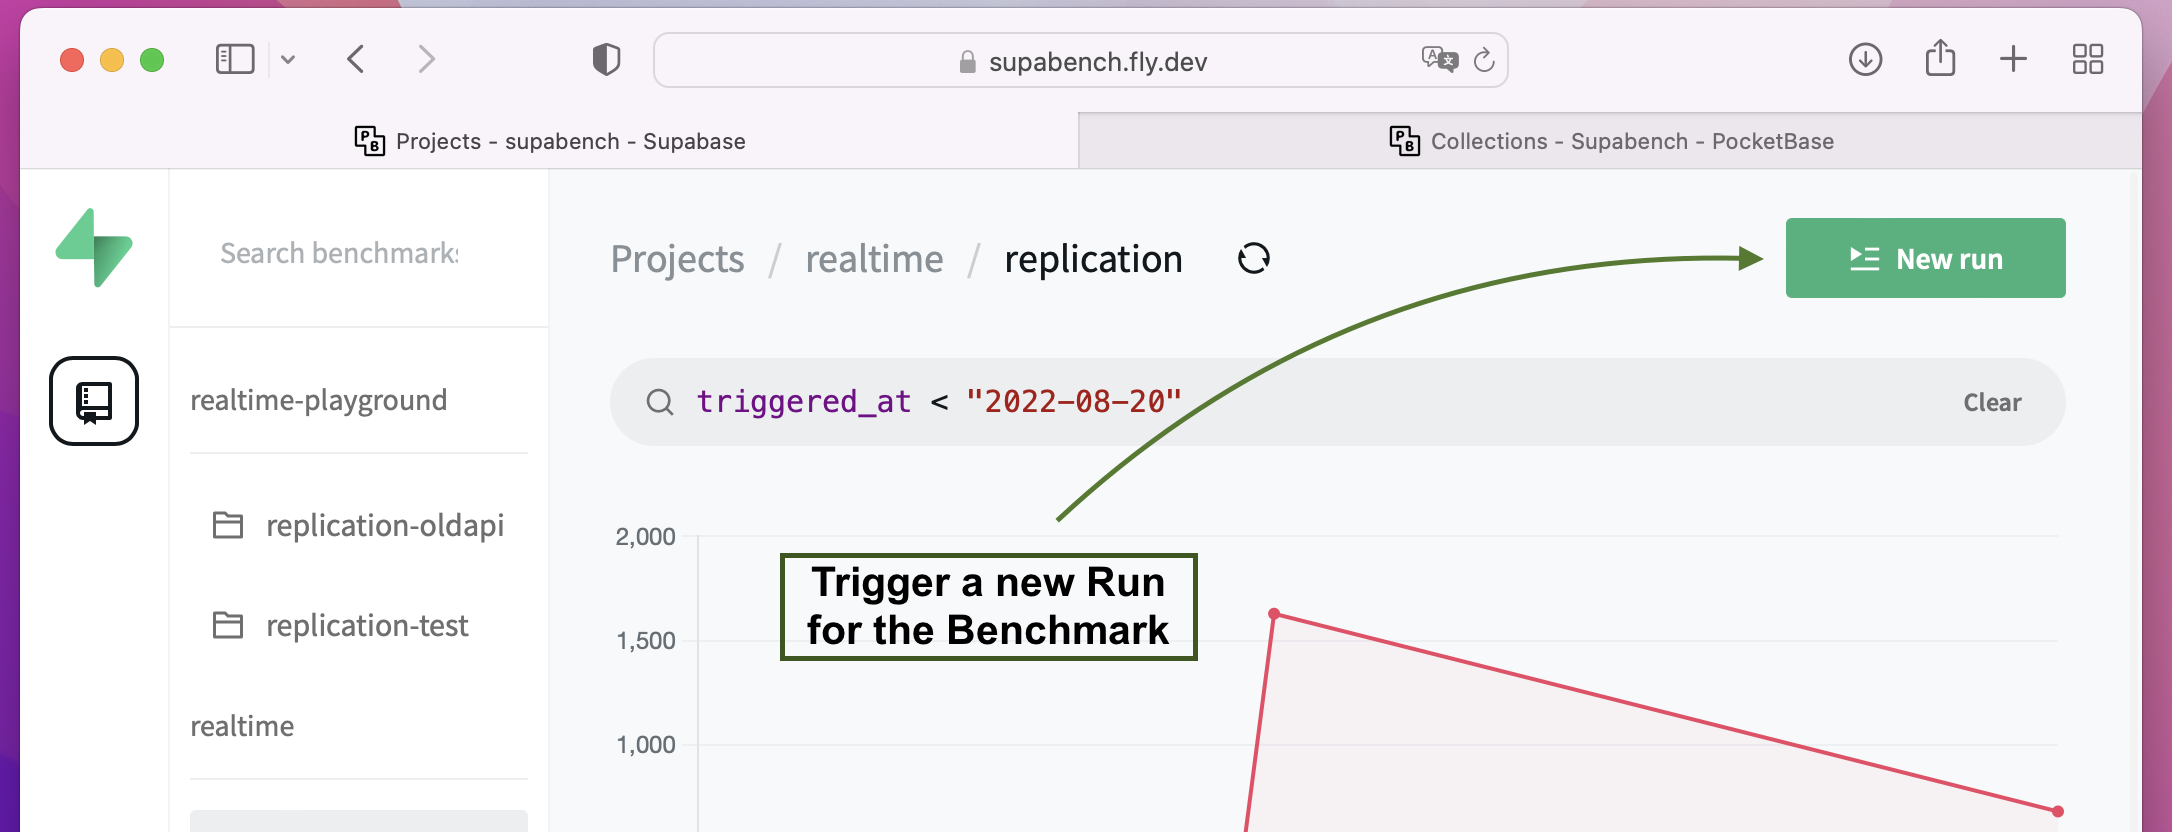Reload the page from the address bar

[x=1484, y=60]
